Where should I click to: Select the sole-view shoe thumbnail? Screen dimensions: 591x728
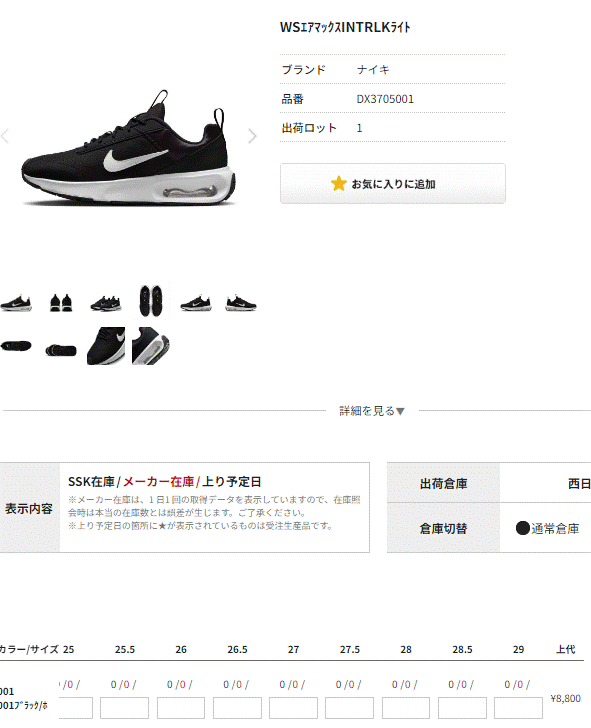pyautogui.click(x=61, y=350)
